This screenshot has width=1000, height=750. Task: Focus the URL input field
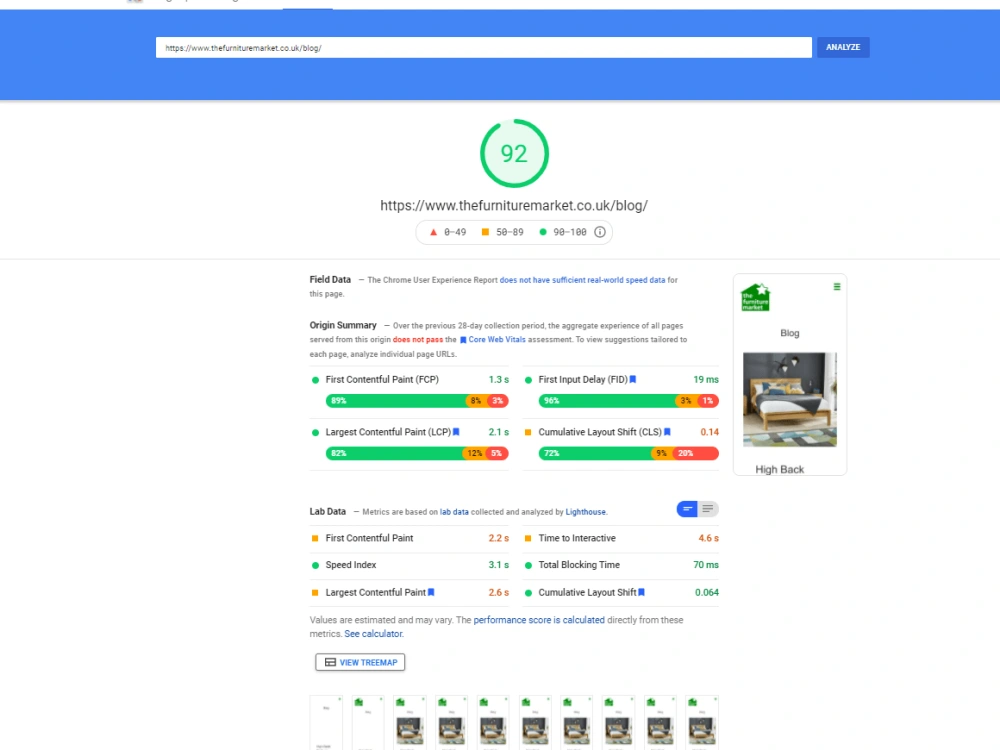coord(483,47)
